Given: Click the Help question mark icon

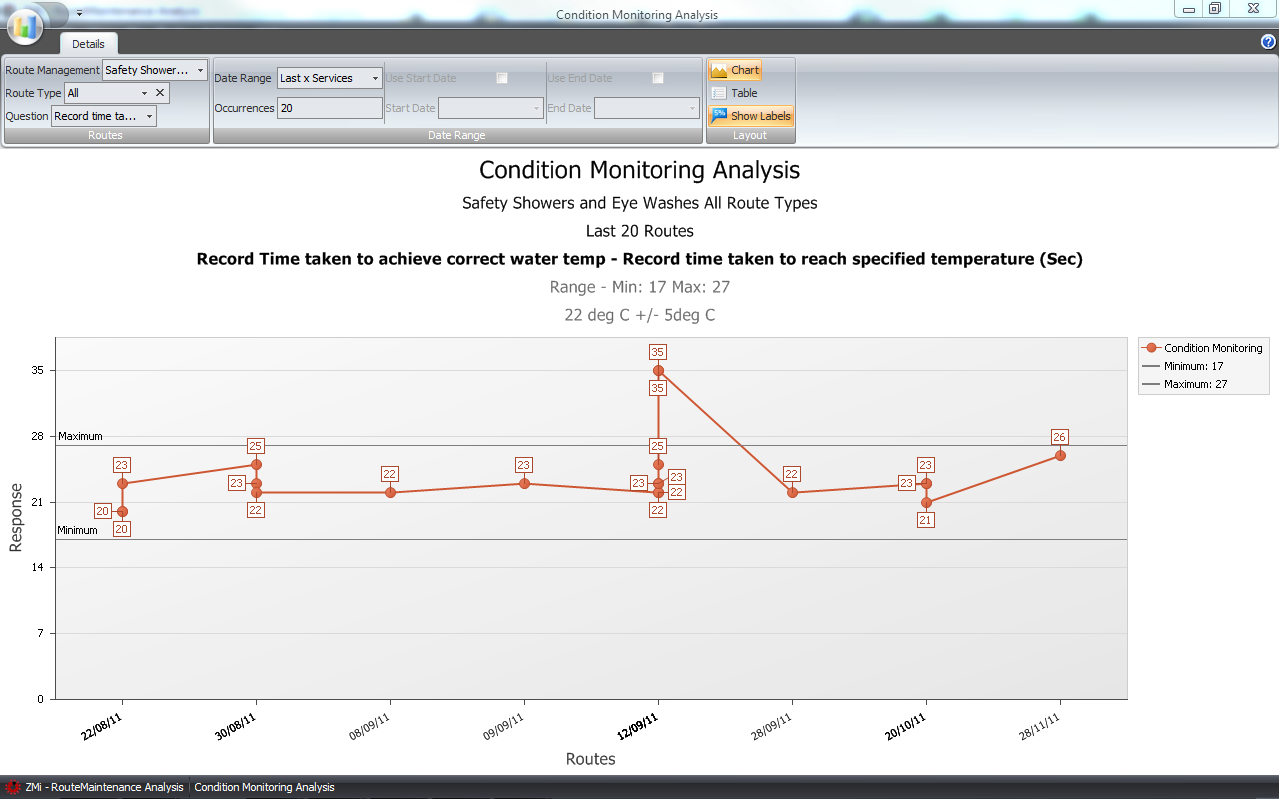Looking at the screenshot, I should (x=1268, y=42).
